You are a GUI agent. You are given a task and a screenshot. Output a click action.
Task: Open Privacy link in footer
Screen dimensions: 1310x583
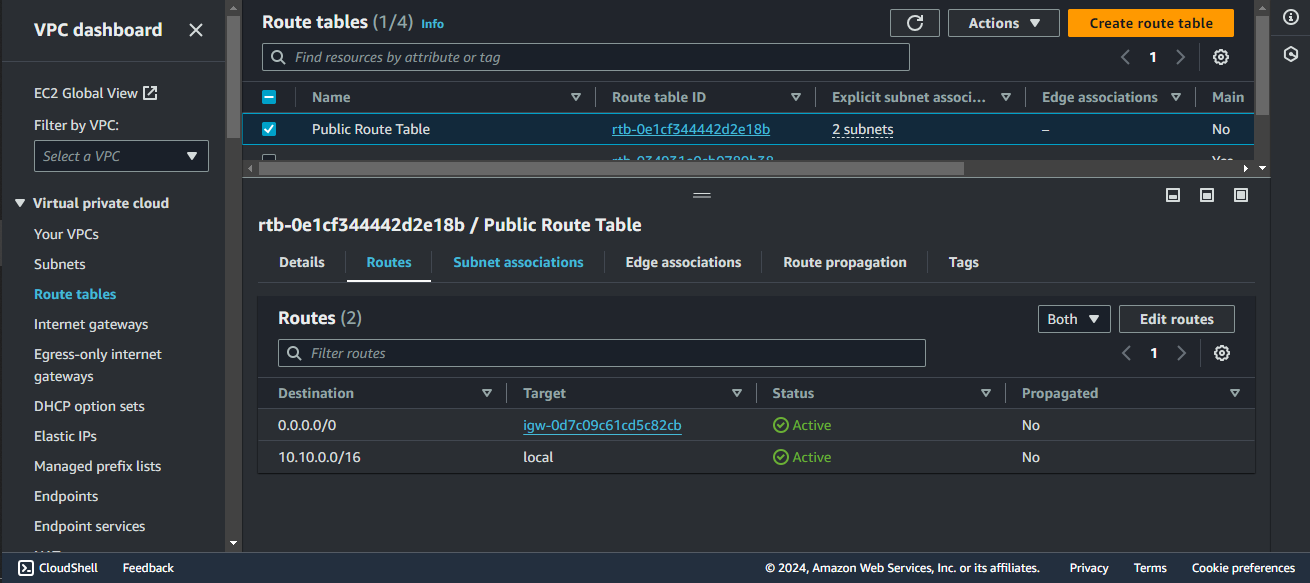click(1089, 568)
